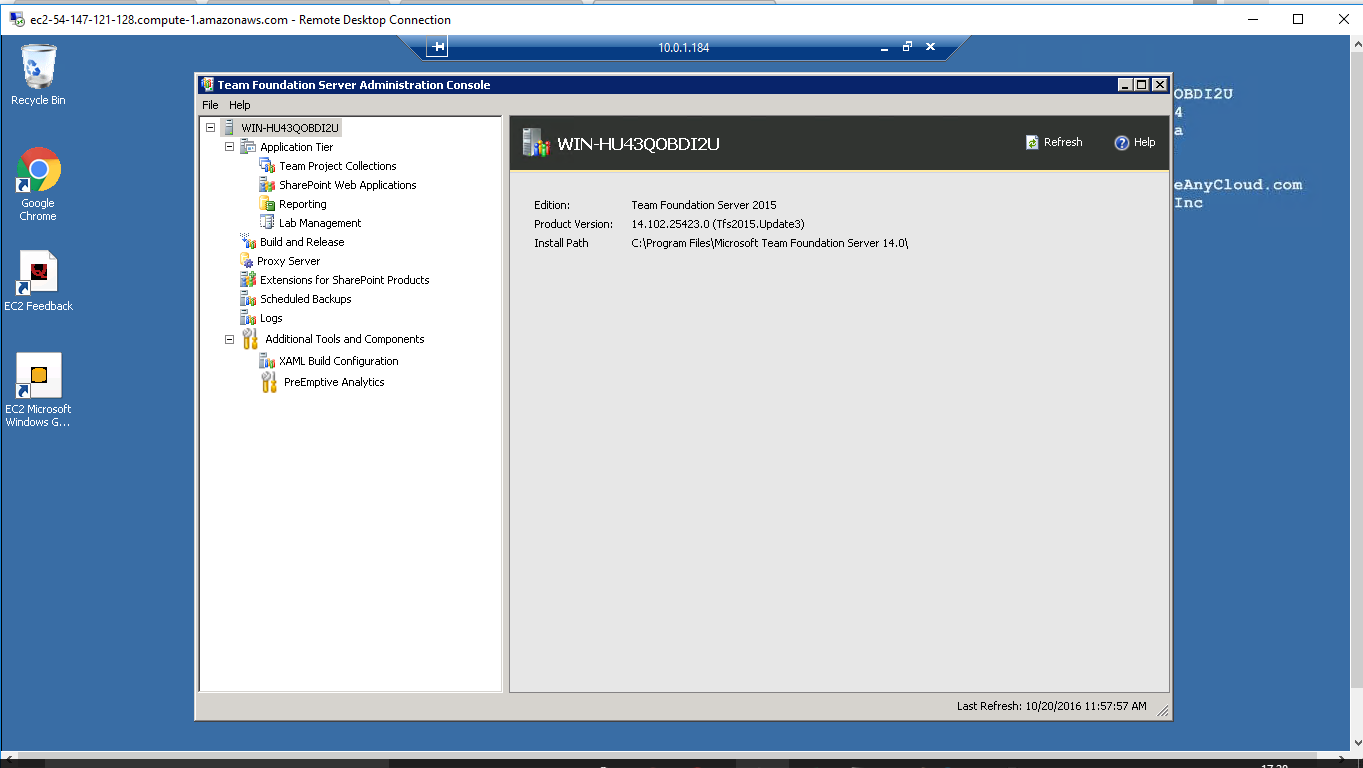Open the File menu
This screenshot has width=1363, height=768.
(x=210, y=105)
